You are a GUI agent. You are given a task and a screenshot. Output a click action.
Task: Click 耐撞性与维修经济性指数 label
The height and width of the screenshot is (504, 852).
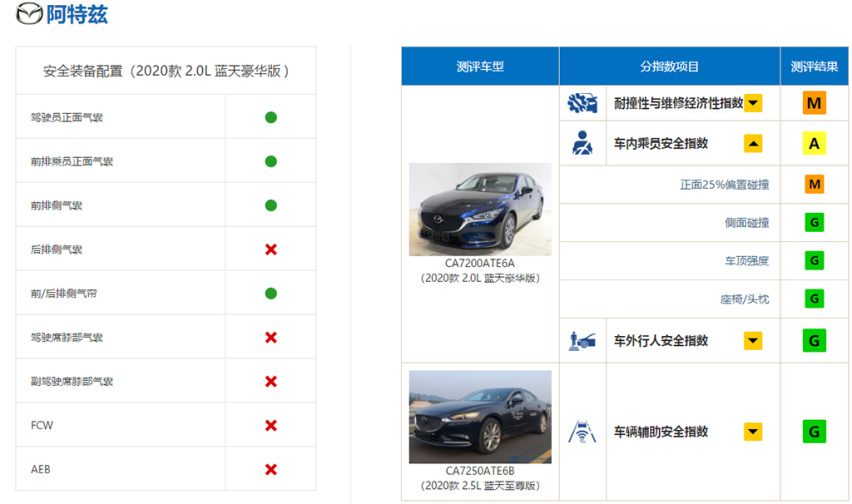click(678, 103)
